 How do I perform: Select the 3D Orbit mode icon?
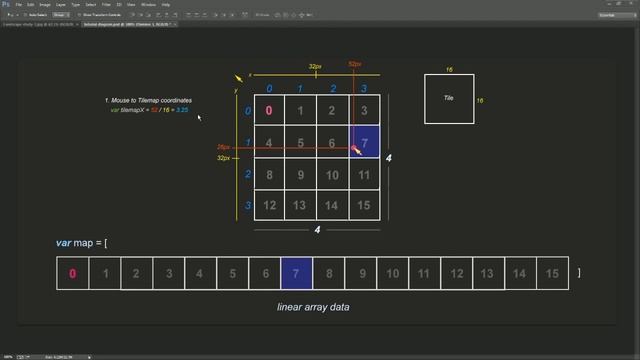coord(278,15)
